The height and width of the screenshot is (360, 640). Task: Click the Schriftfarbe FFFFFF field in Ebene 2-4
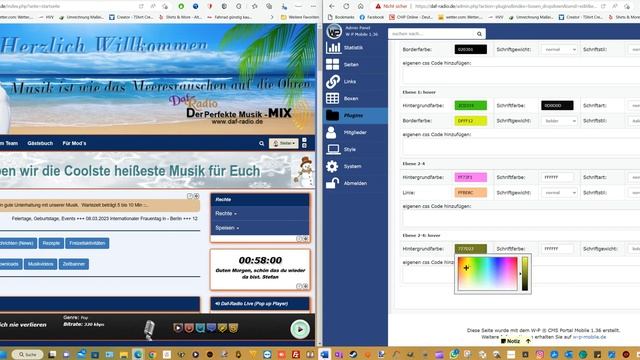pyautogui.click(x=557, y=177)
